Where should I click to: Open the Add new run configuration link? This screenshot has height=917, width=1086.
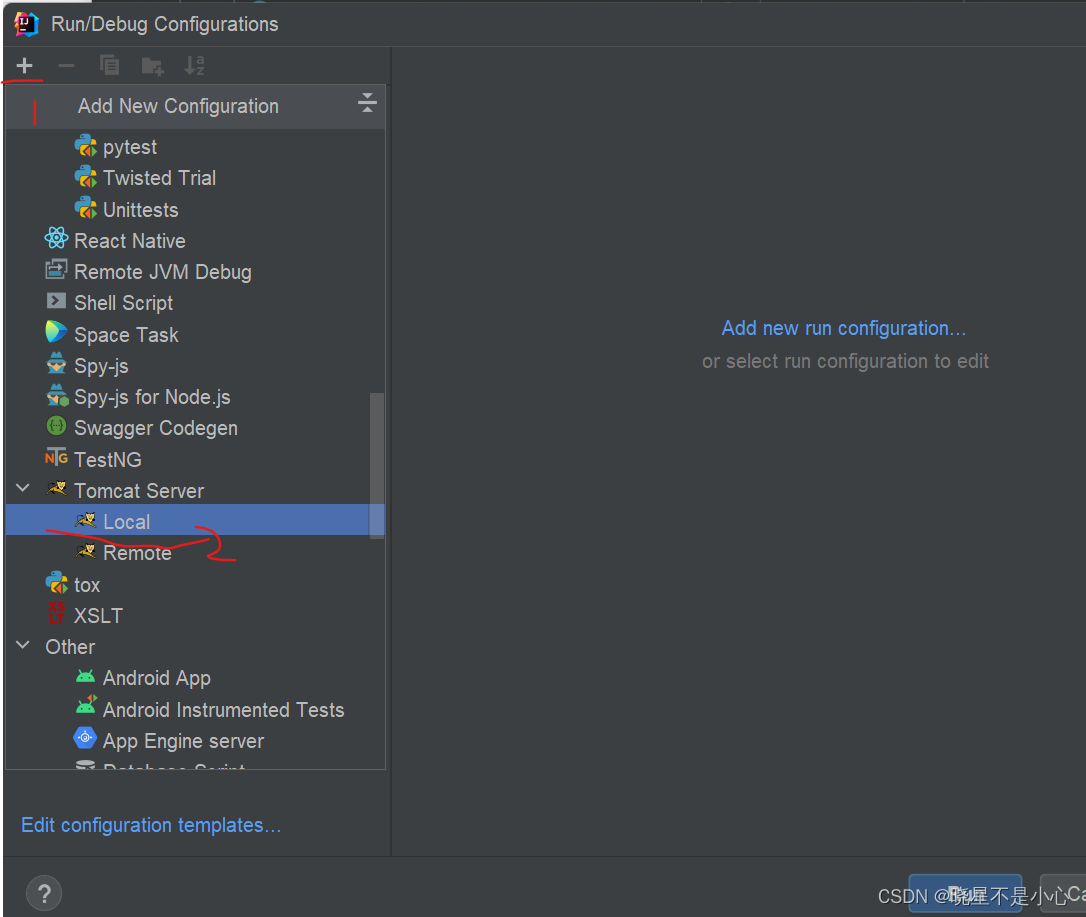(x=844, y=328)
